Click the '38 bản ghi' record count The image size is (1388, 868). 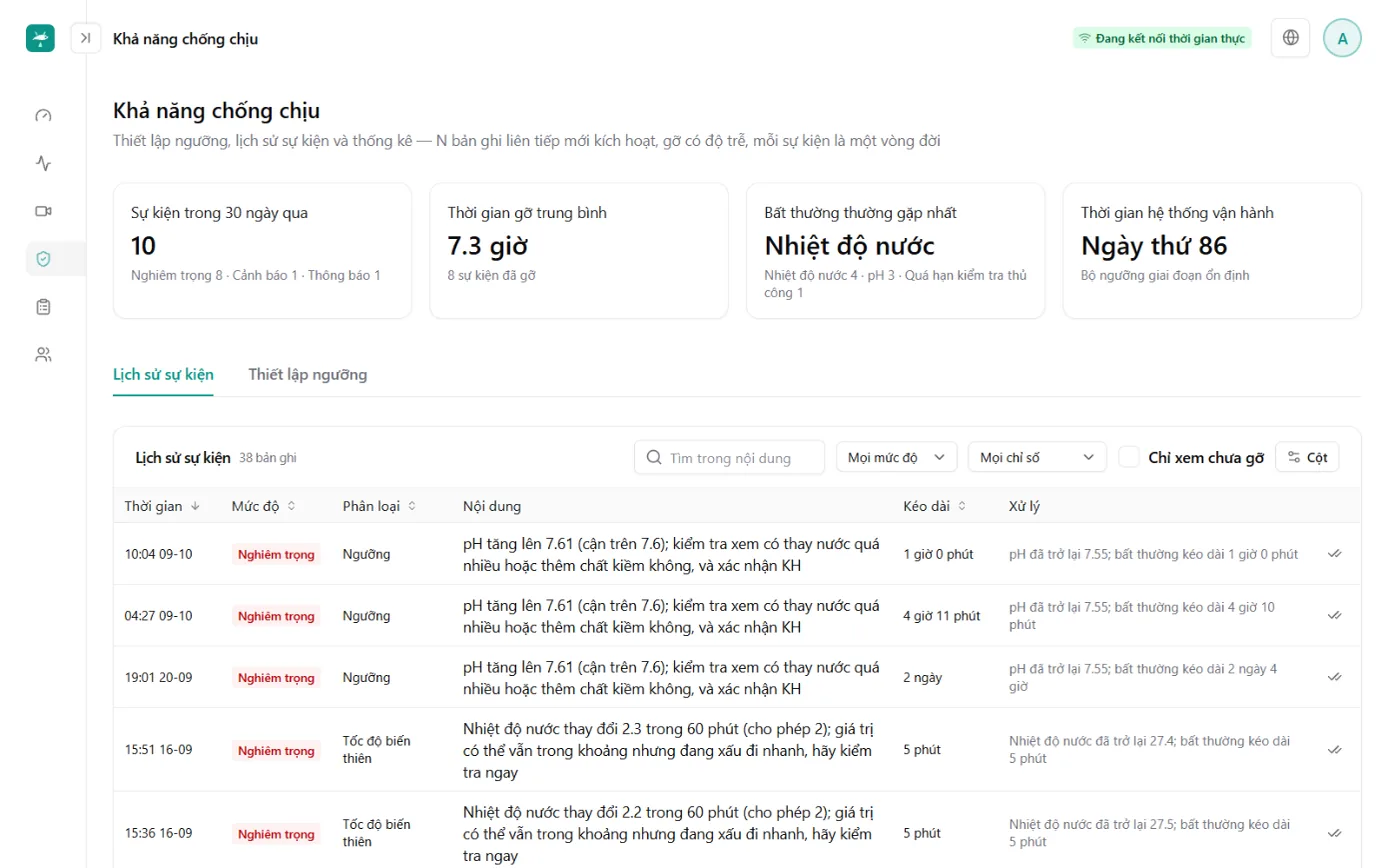268,458
